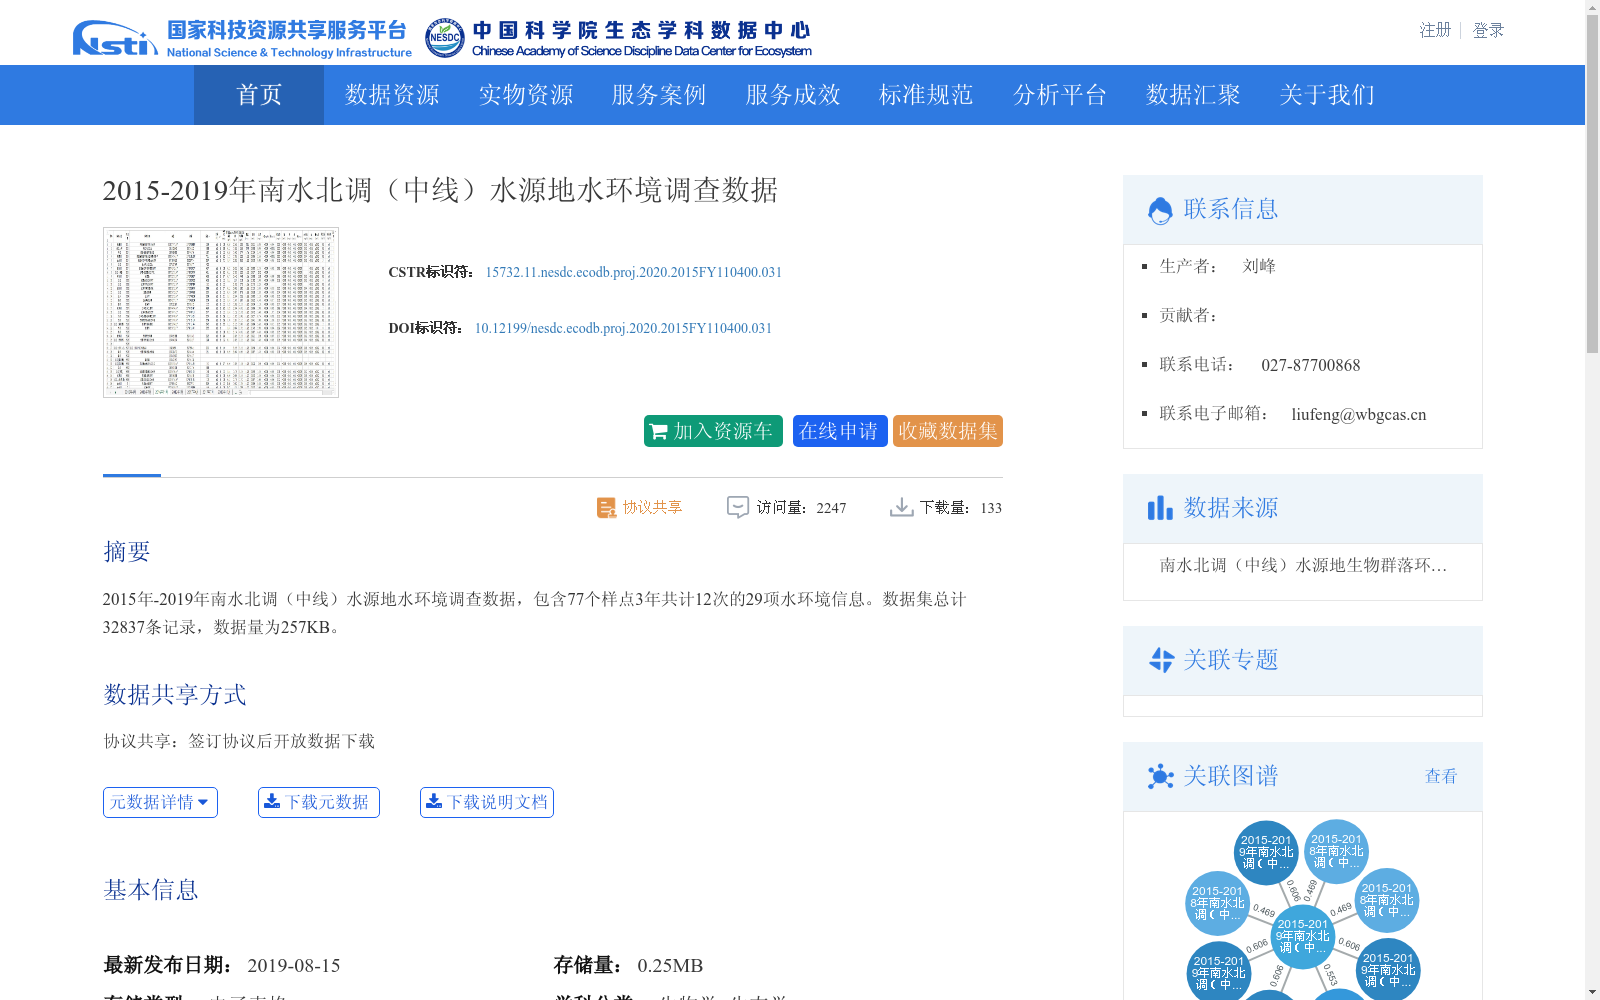Open the 服务案例 menu
The image size is (1600, 1000).
point(659,95)
